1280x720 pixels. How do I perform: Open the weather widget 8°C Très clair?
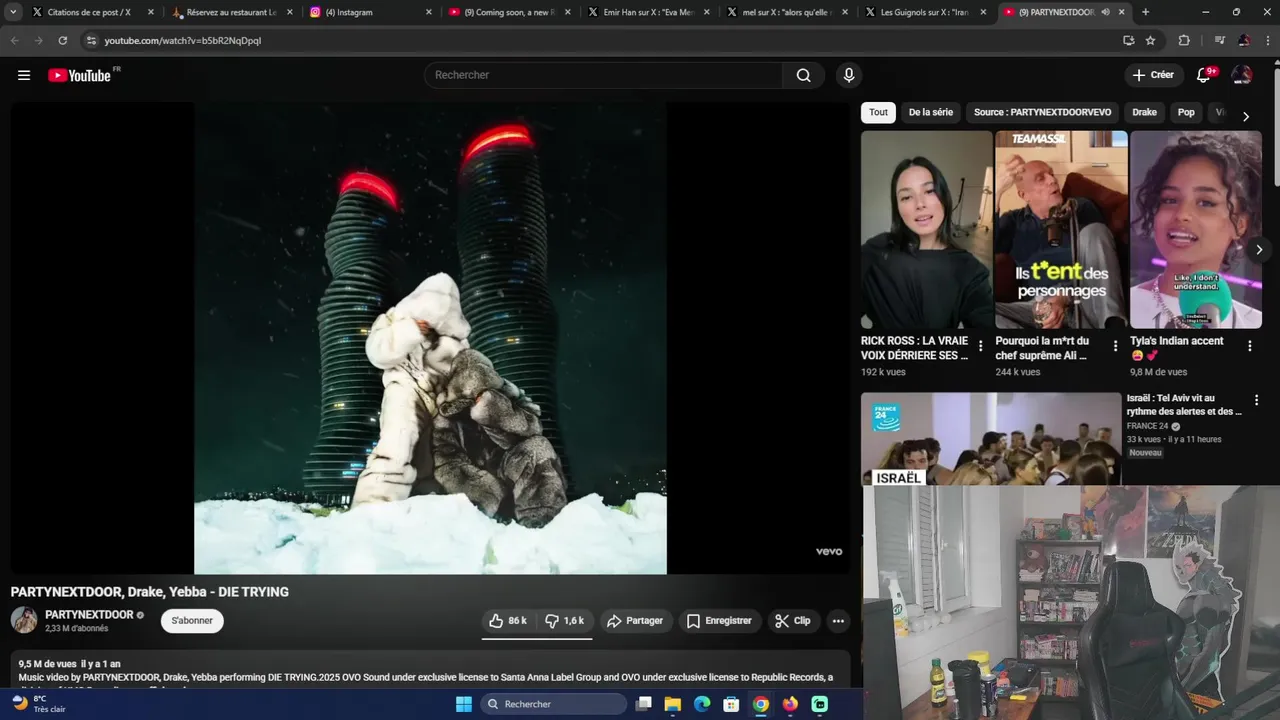click(x=40, y=704)
